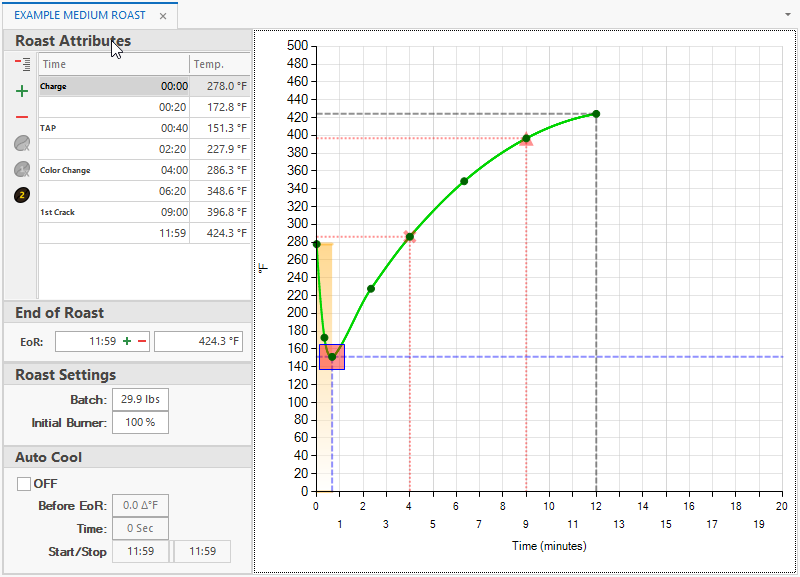The height and width of the screenshot is (577, 800).
Task: Click the EoR temperature field
Action: [x=198, y=342]
